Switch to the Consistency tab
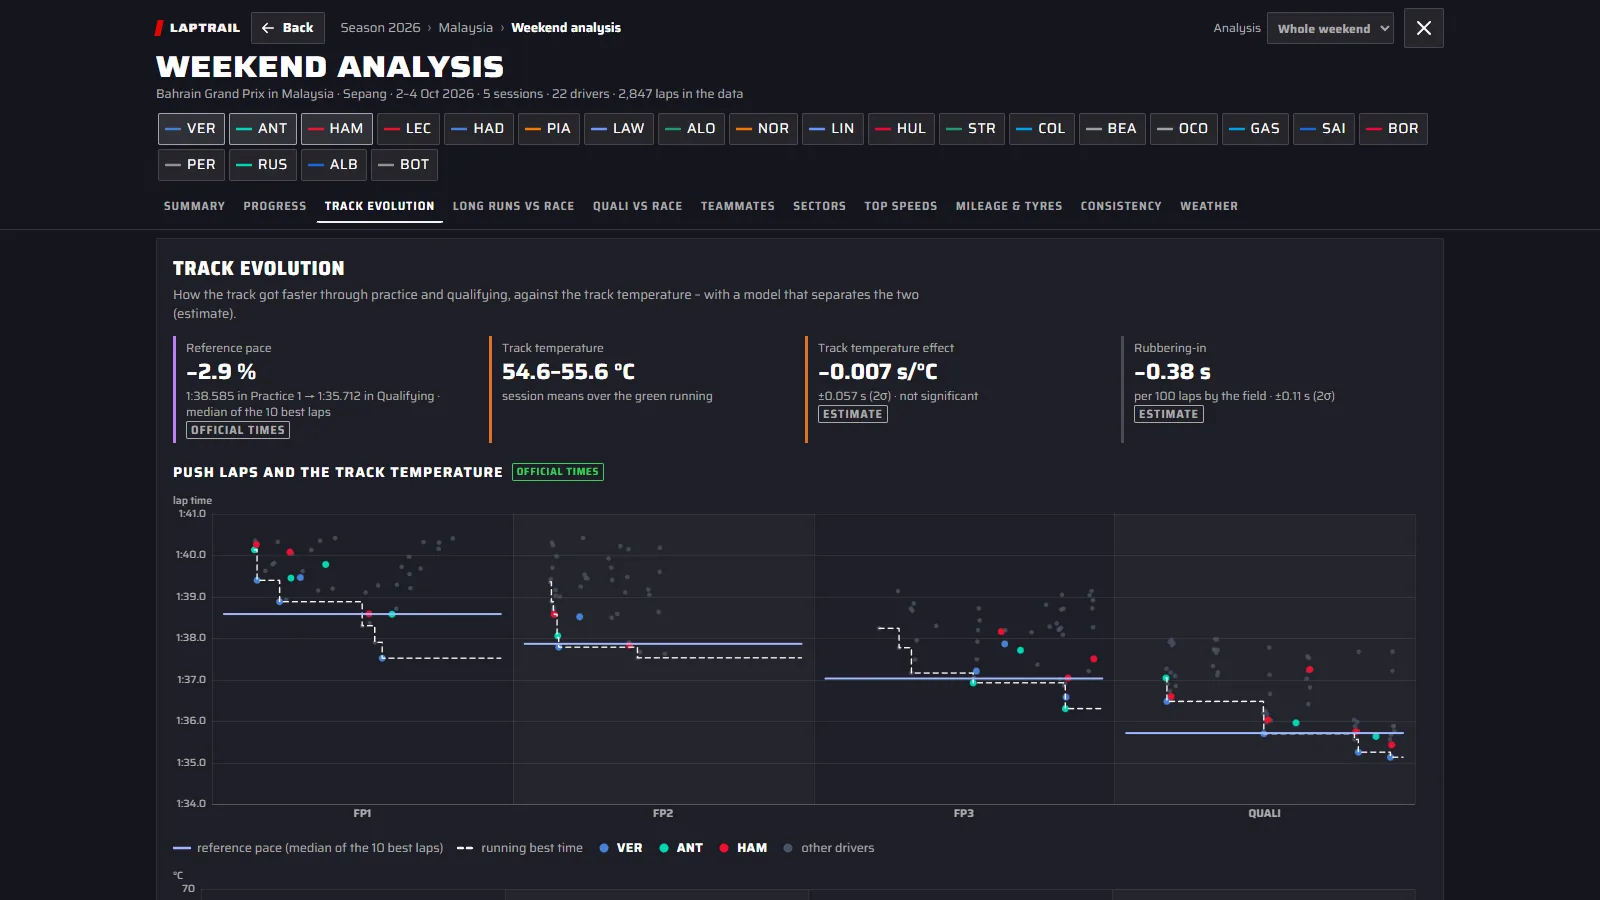This screenshot has width=1600, height=900. click(x=1121, y=206)
